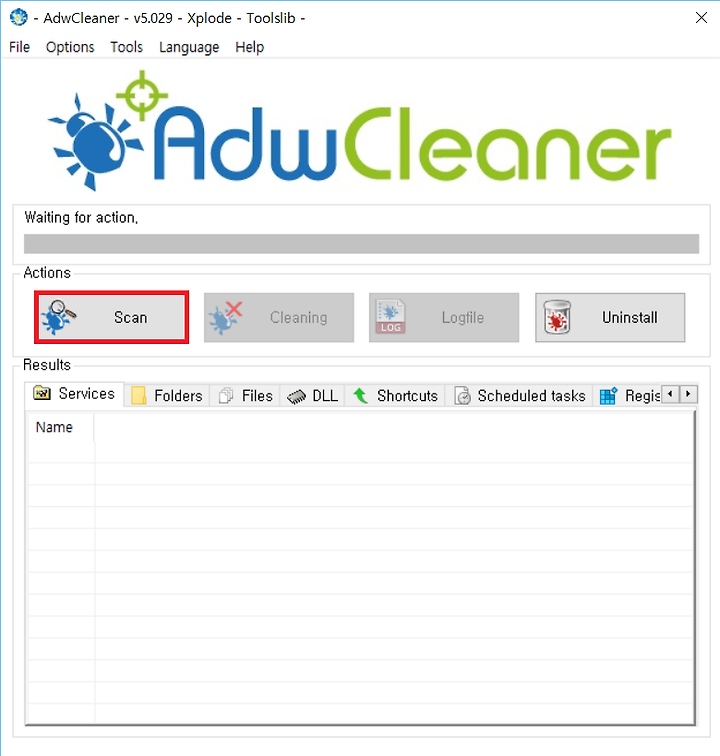
Task: Switch to the Files tab
Action: (x=245, y=396)
